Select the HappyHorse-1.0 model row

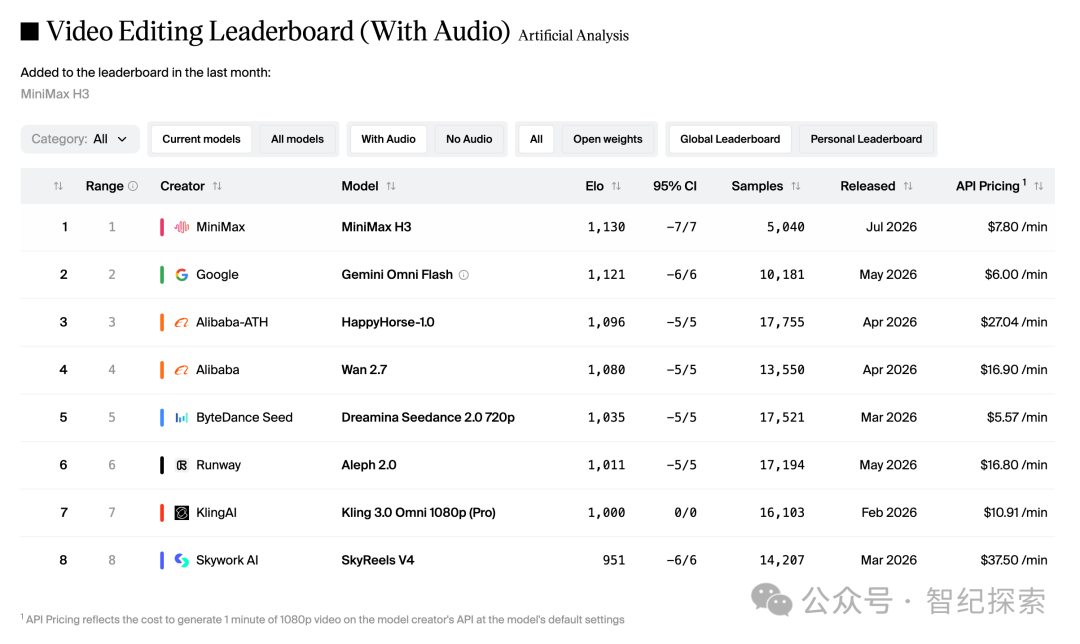point(537,322)
